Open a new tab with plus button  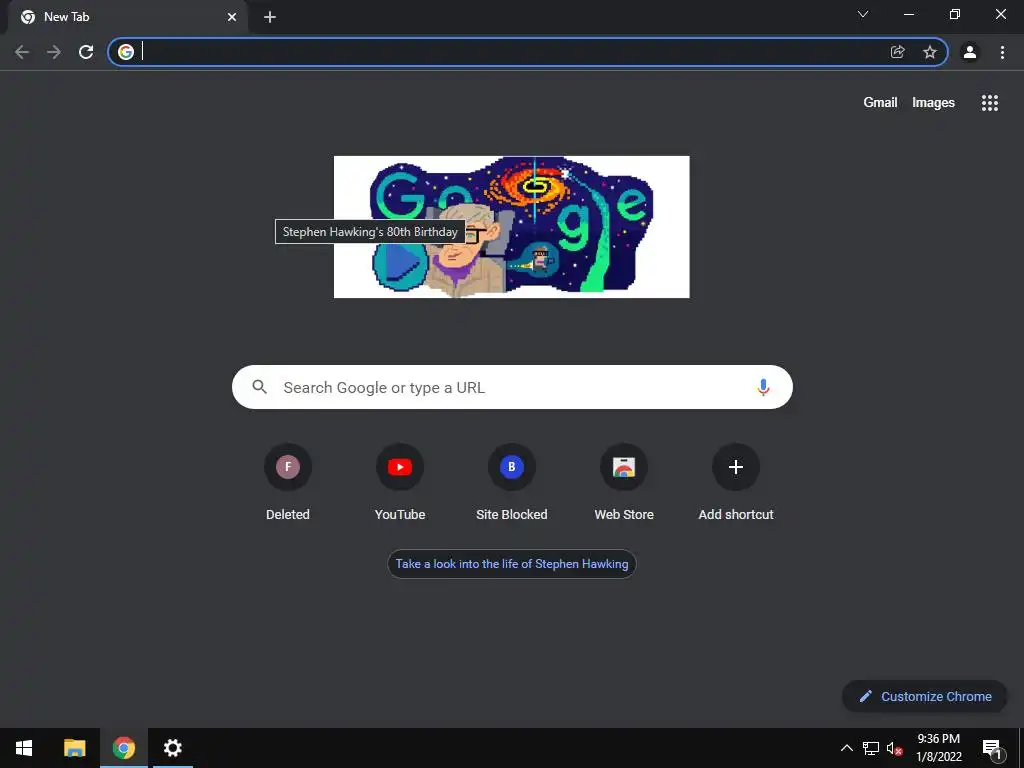tap(270, 17)
